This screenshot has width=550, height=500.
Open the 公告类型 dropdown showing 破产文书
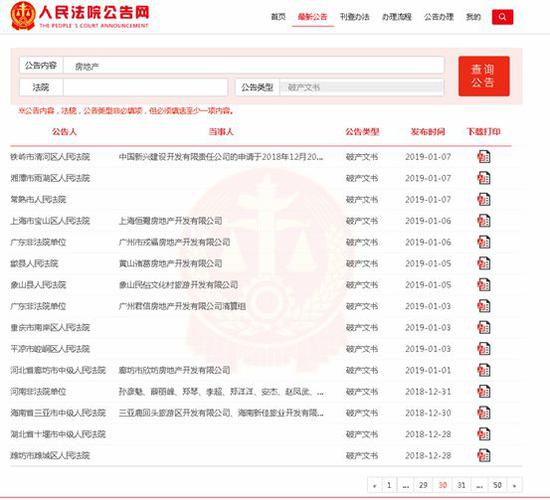(361, 87)
